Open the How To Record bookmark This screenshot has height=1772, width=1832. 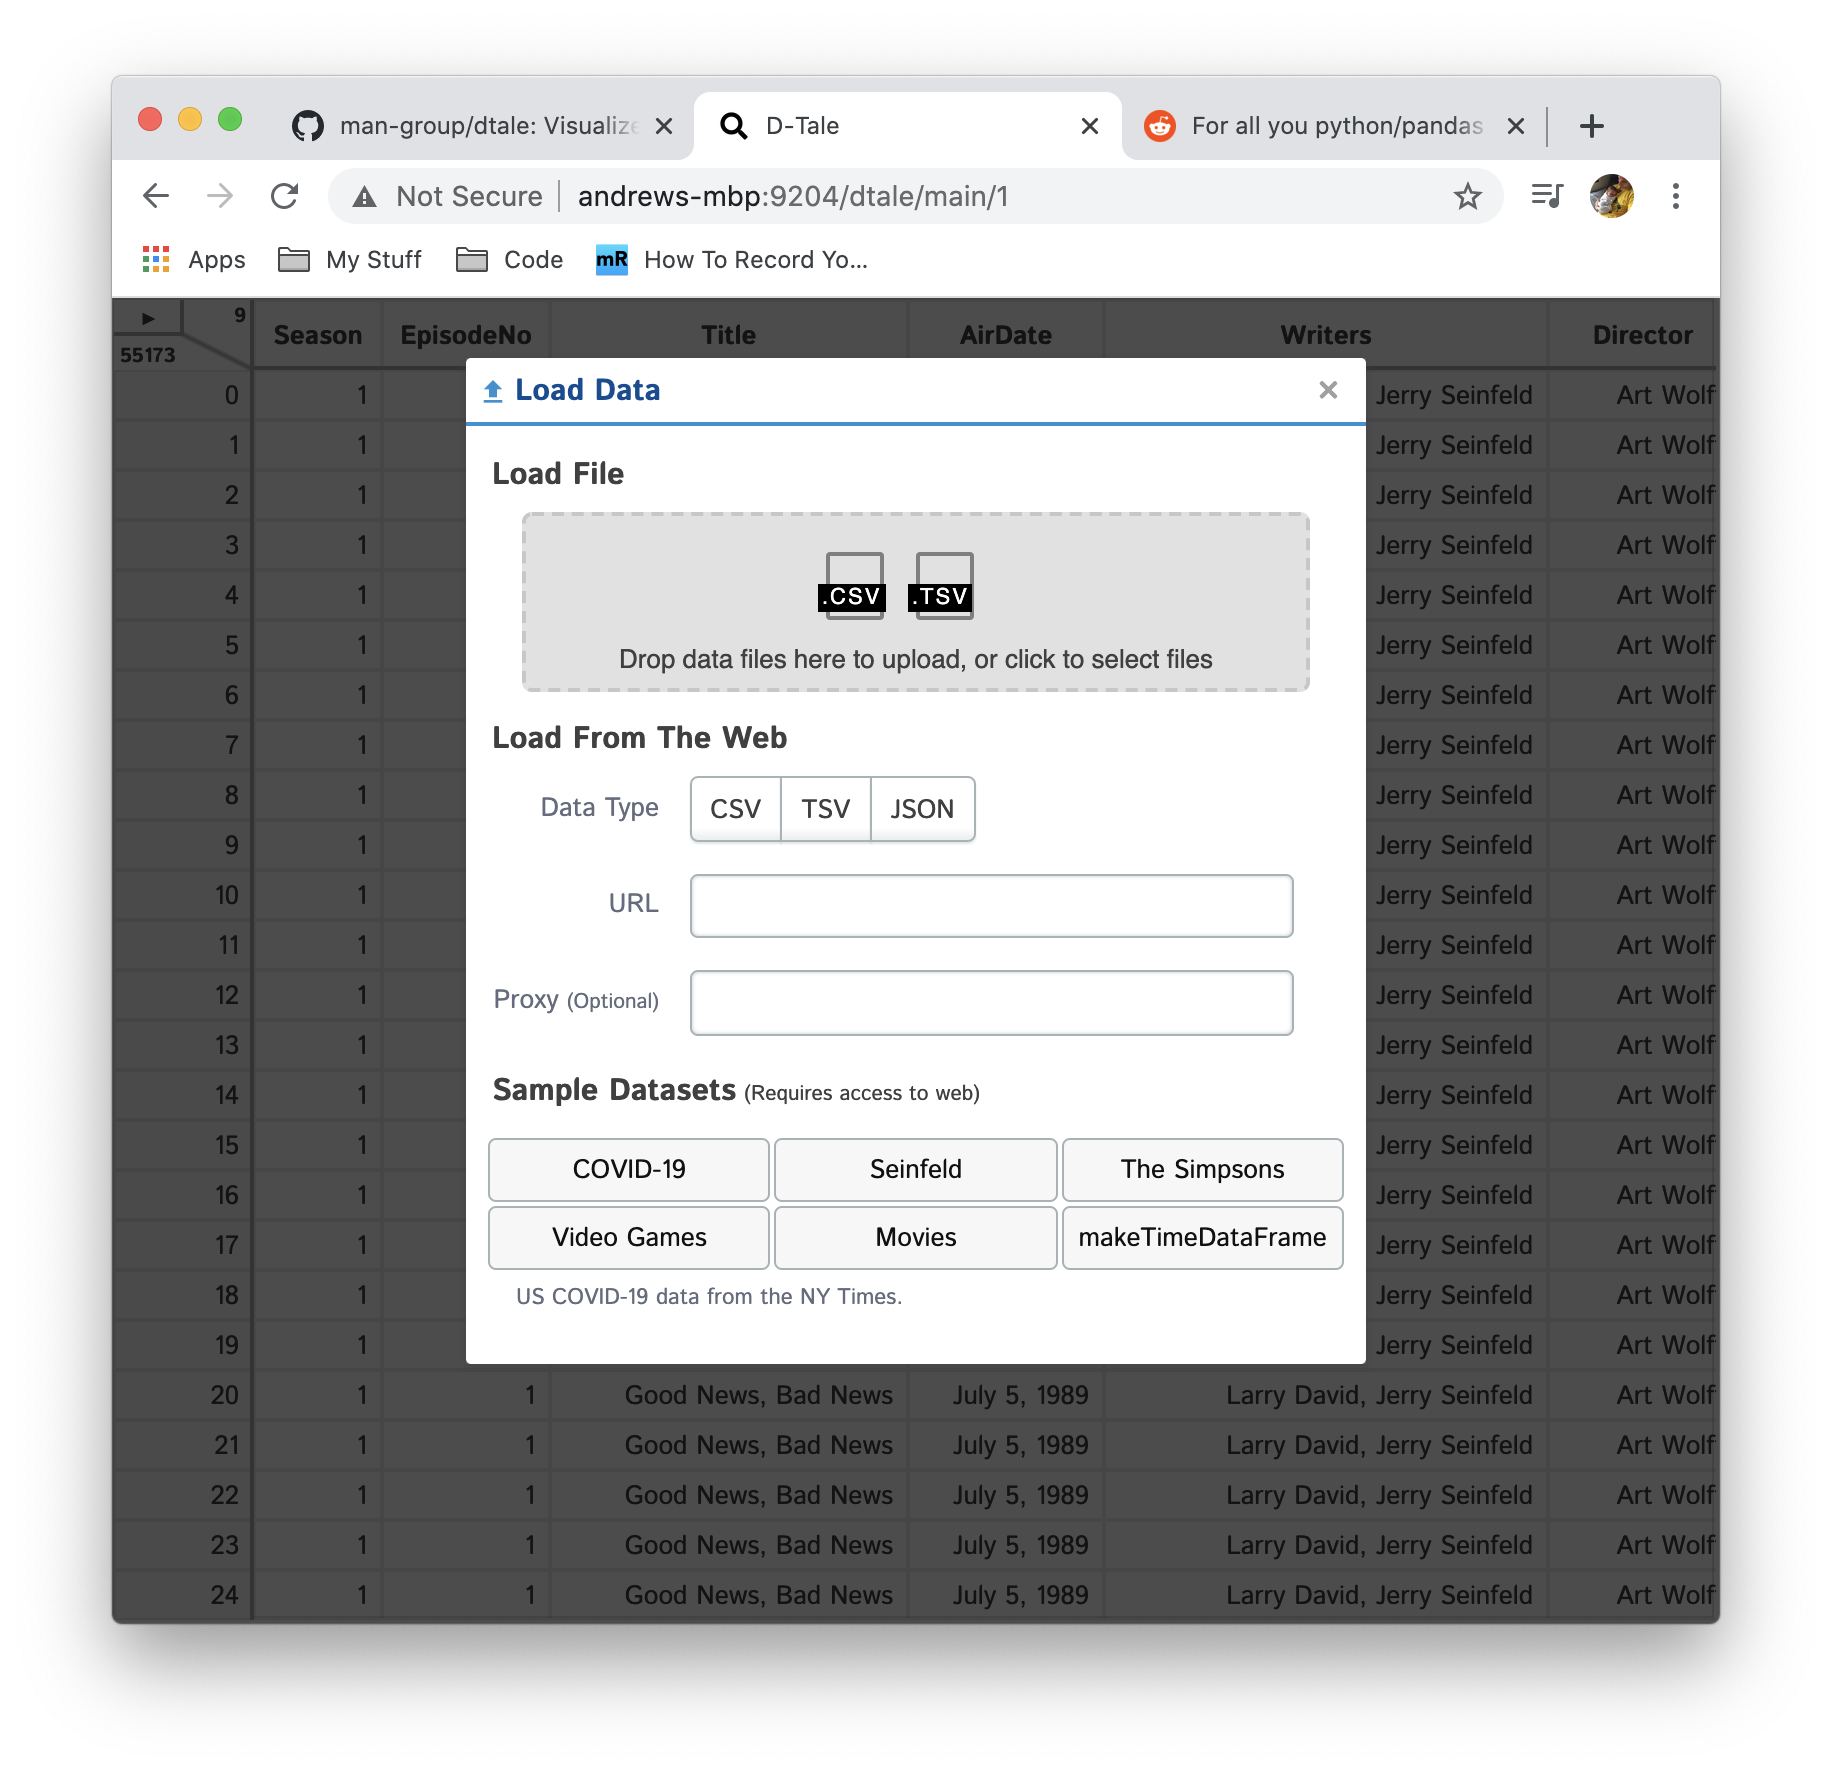[x=732, y=260]
